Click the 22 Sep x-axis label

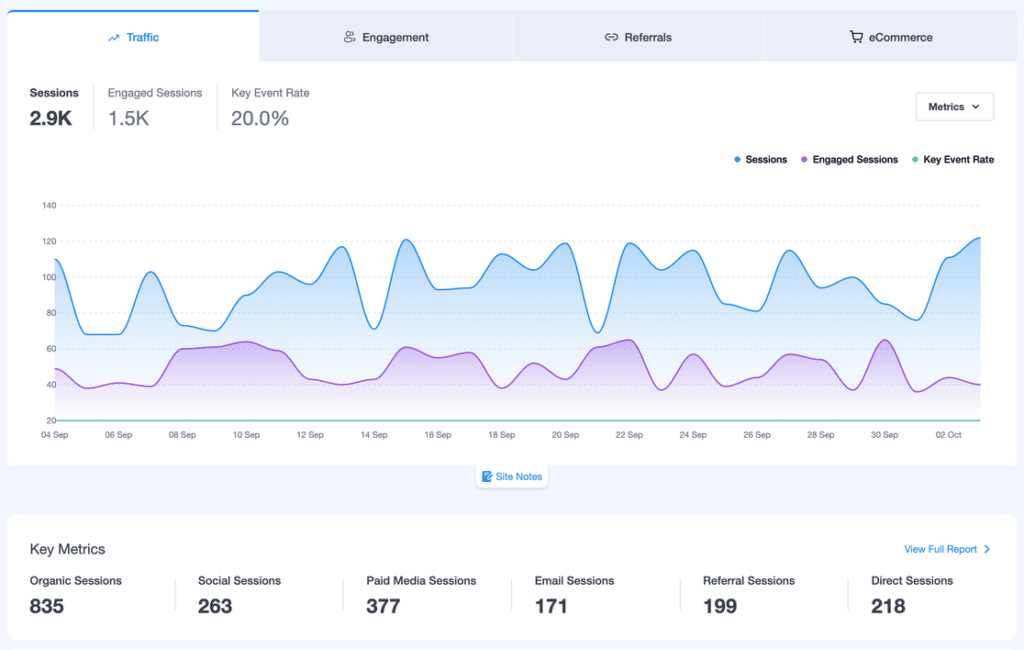(x=629, y=434)
